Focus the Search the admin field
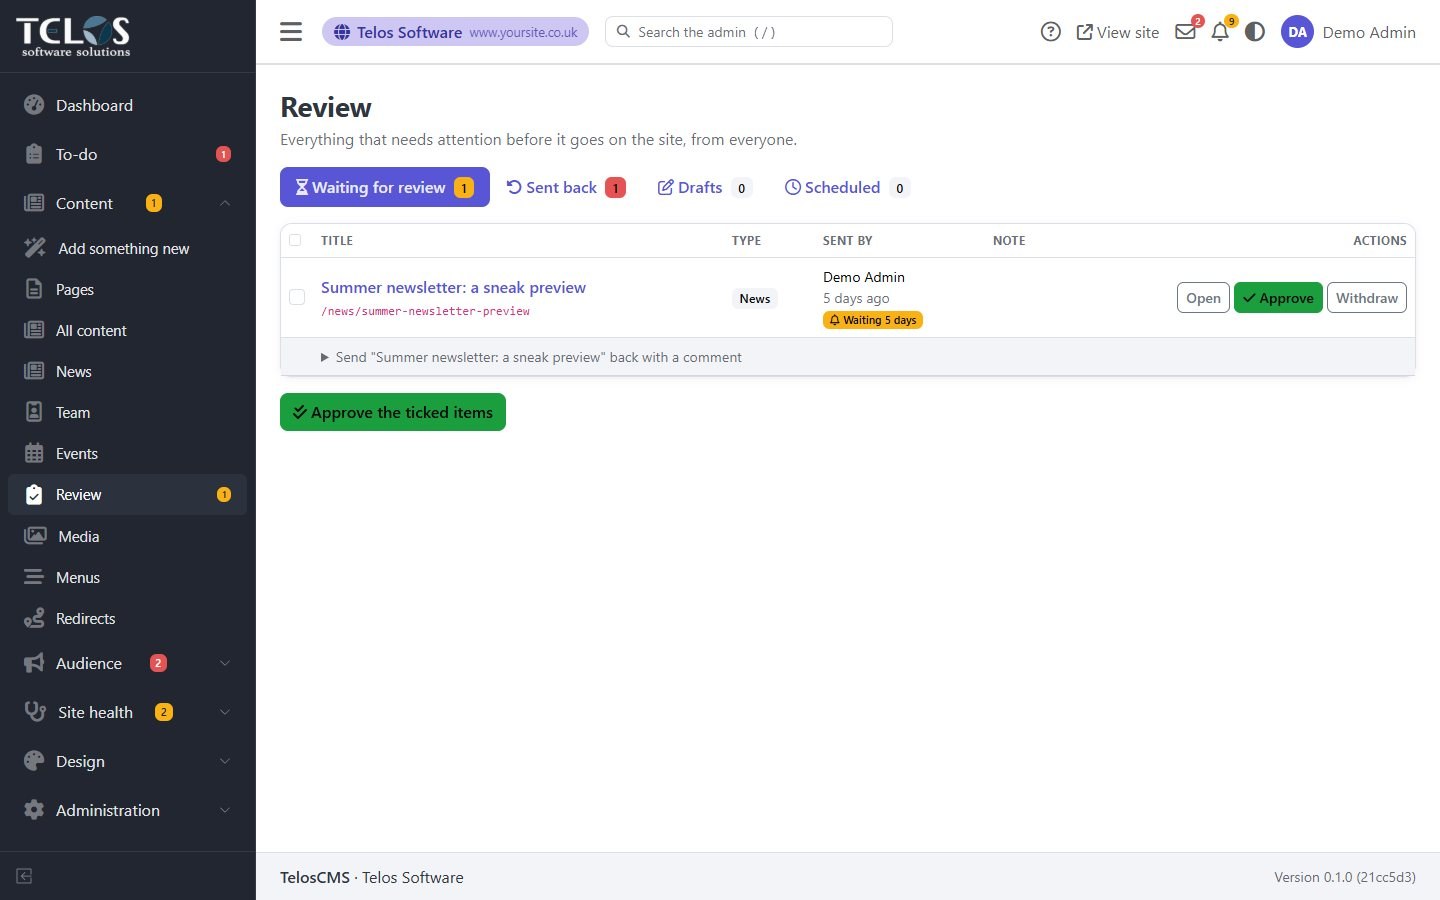 pyautogui.click(x=749, y=32)
